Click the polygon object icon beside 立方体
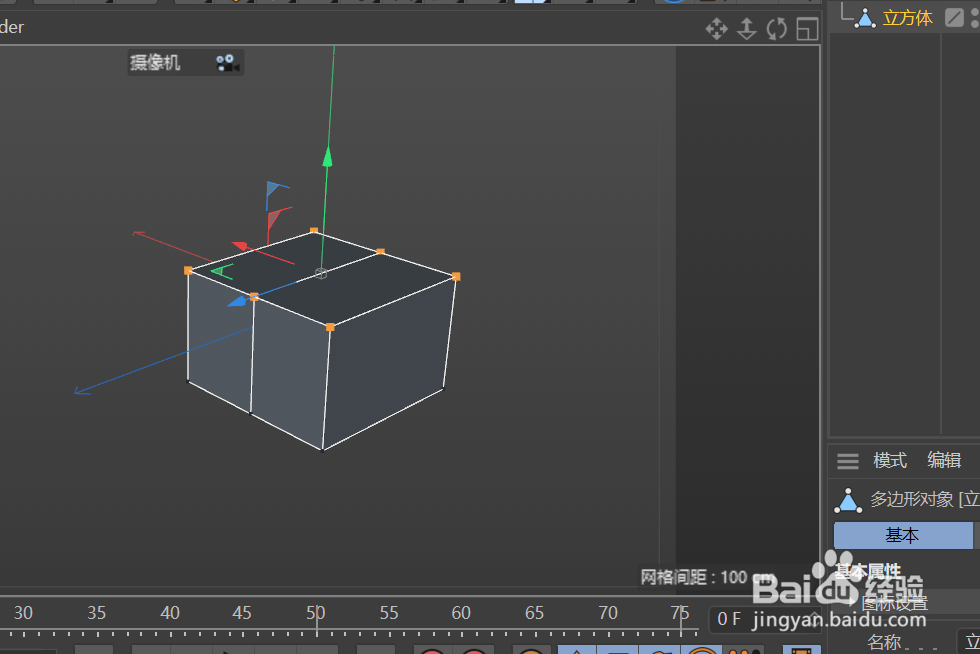Viewport: 980px width, 654px height. click(x=864, y=17)
